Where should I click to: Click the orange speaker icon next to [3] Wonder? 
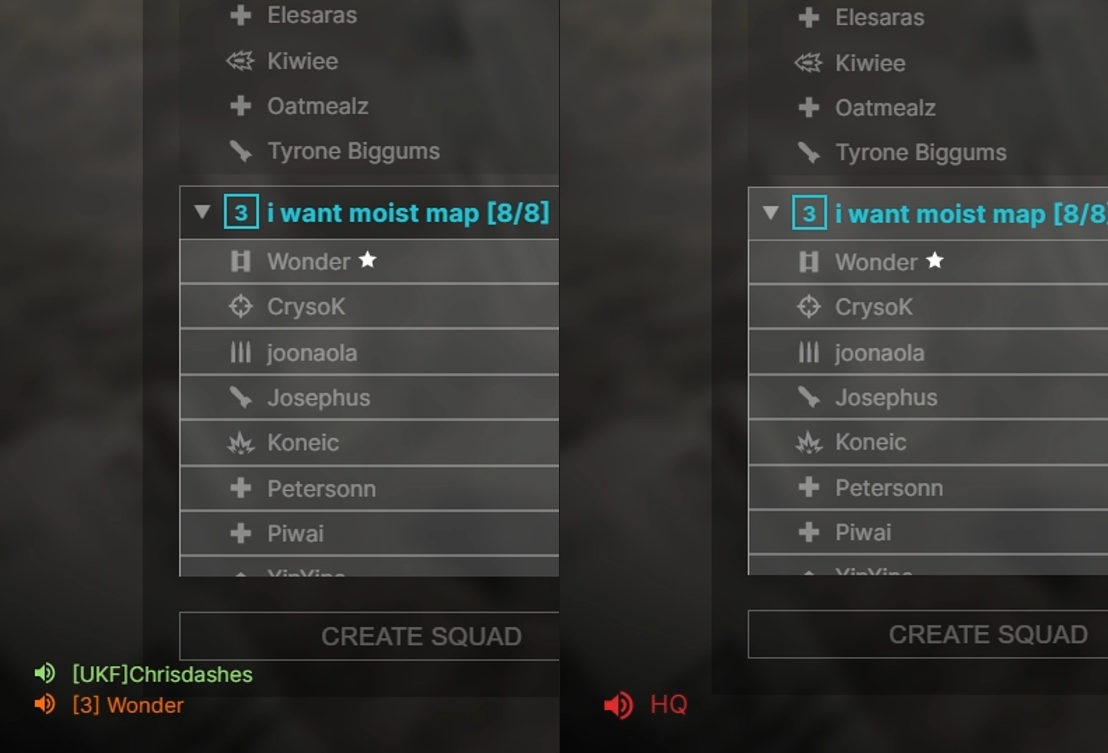[45, 704]
